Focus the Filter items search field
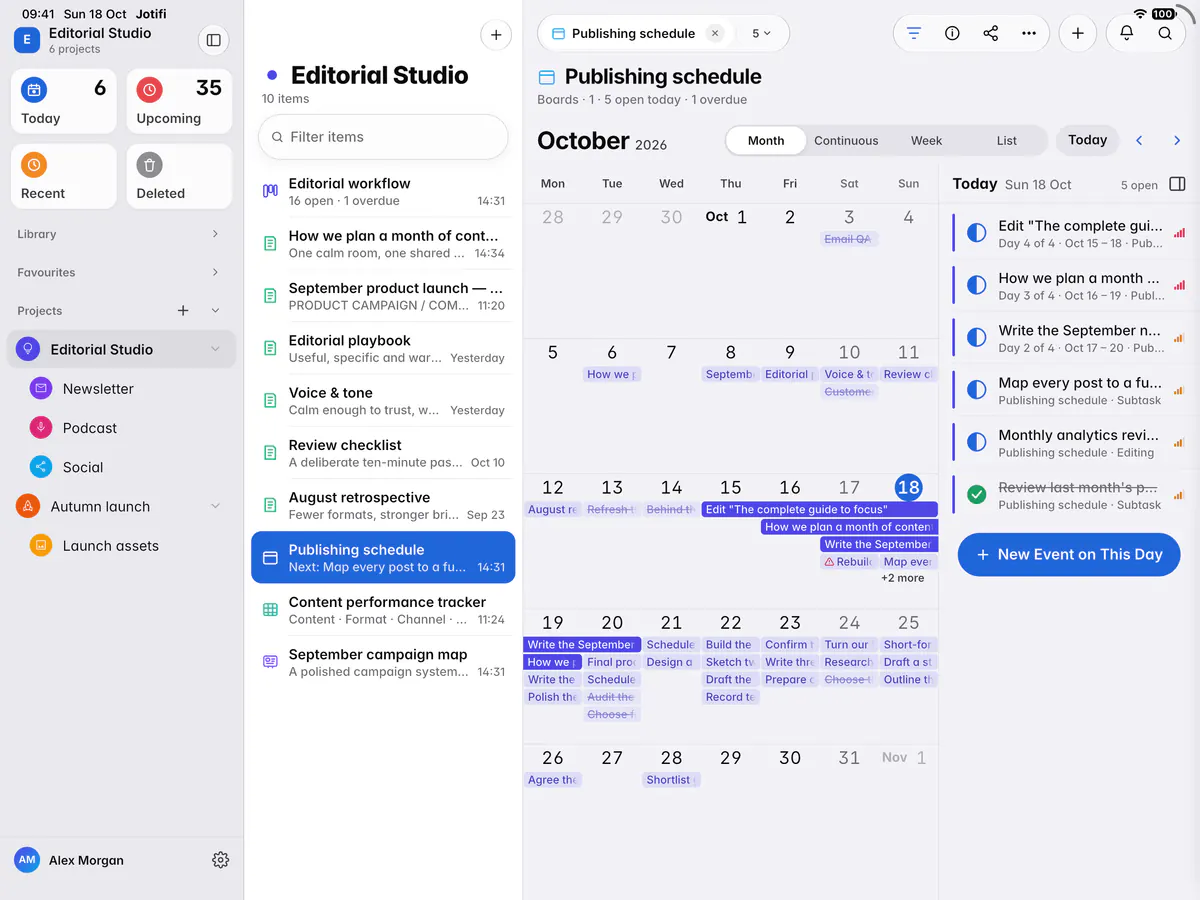 click(383, 137)
